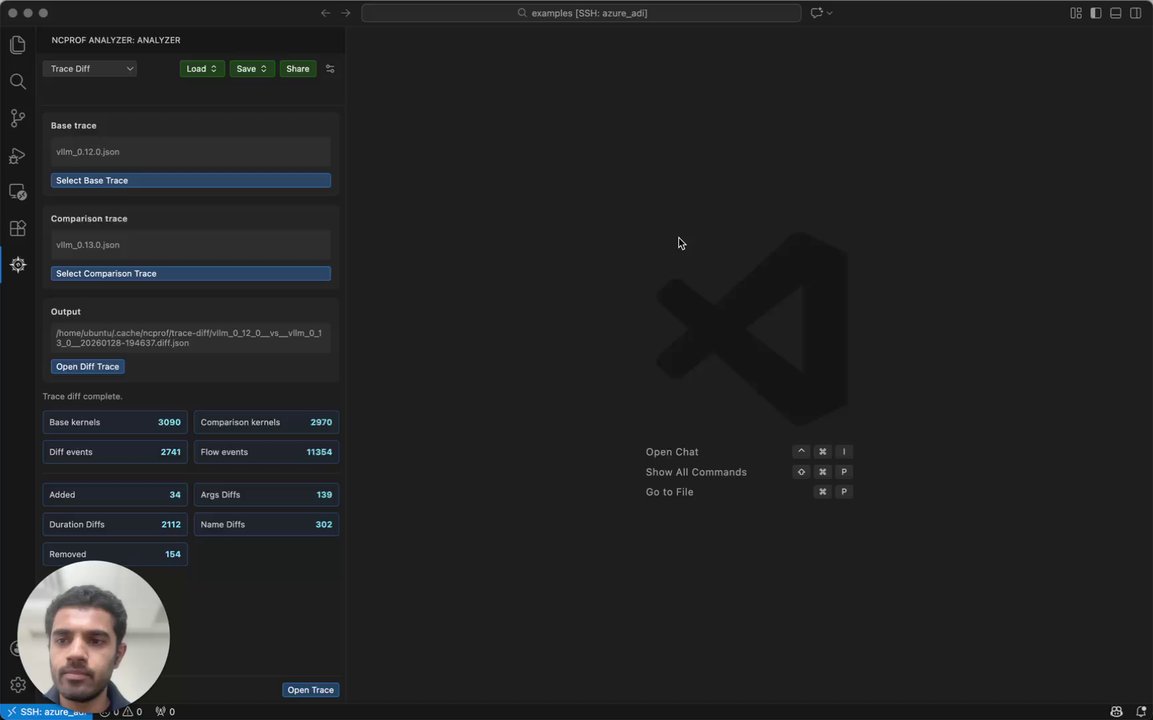Click the Go to File shortcut hint
This screenshot has height=720, width=1153.
point(669,492)
